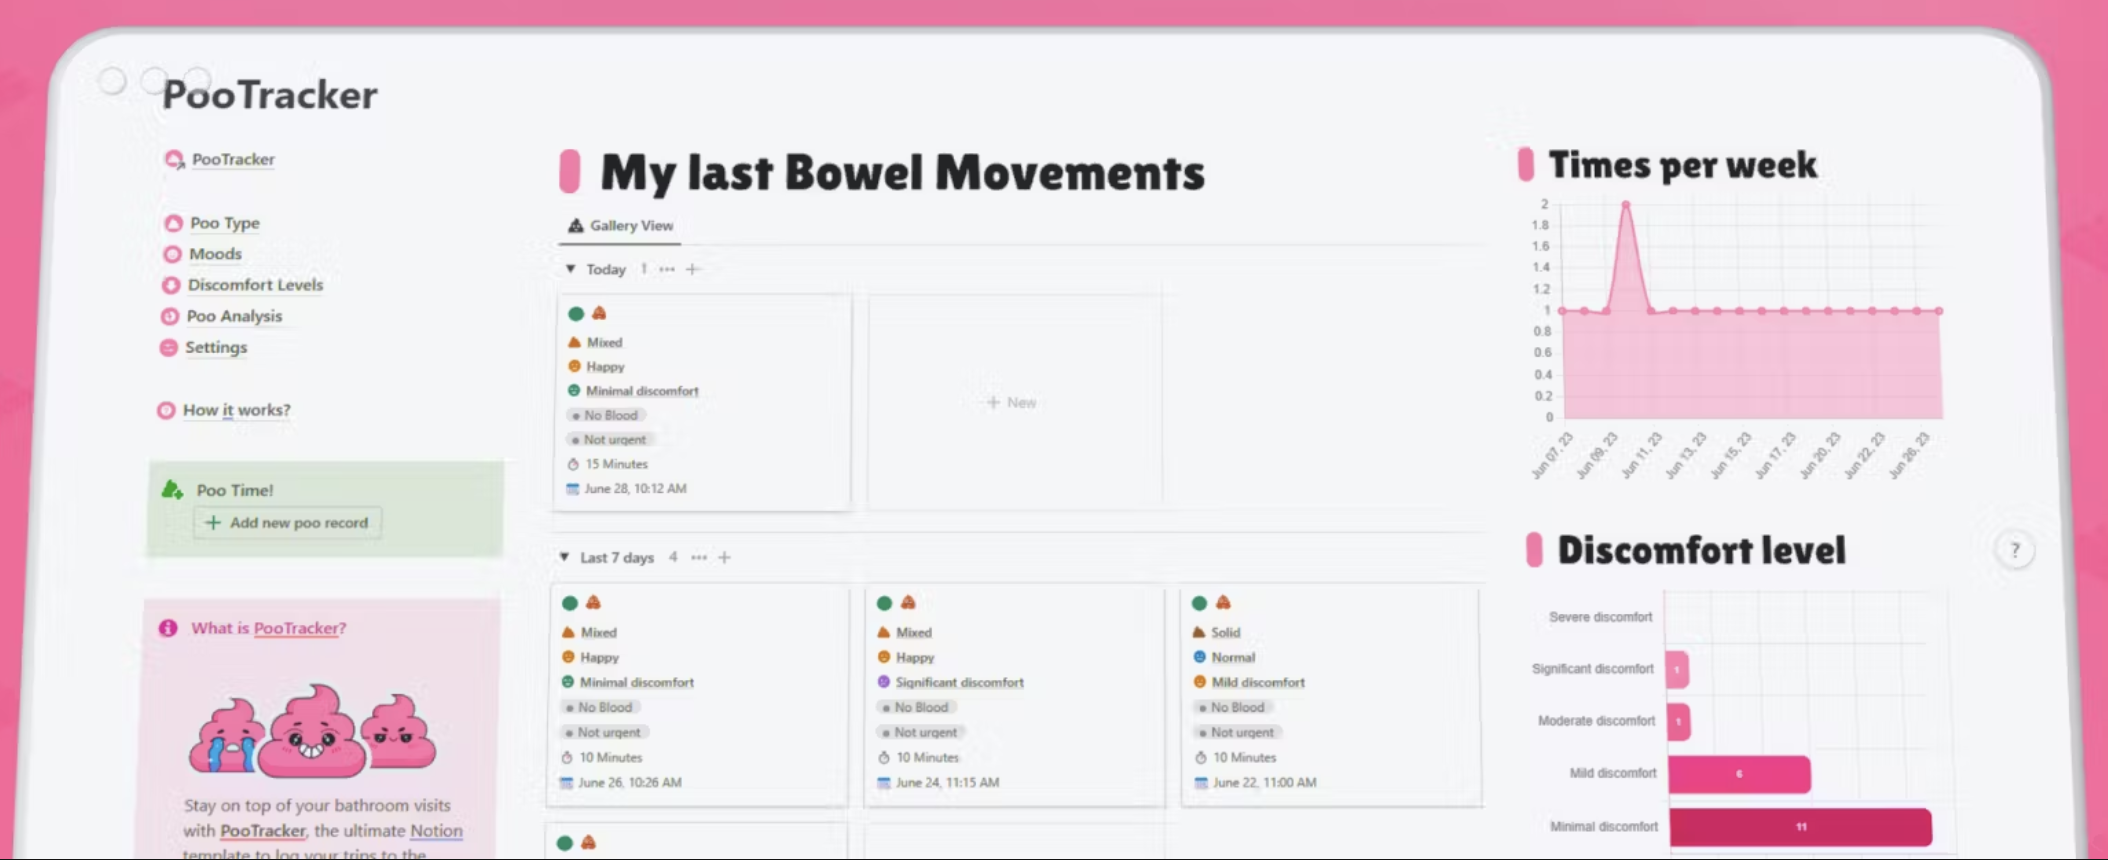The height and width of the screenshot is (860, 2108).
Task: Open the Last 7 days options menu
Action: (699, 557)
